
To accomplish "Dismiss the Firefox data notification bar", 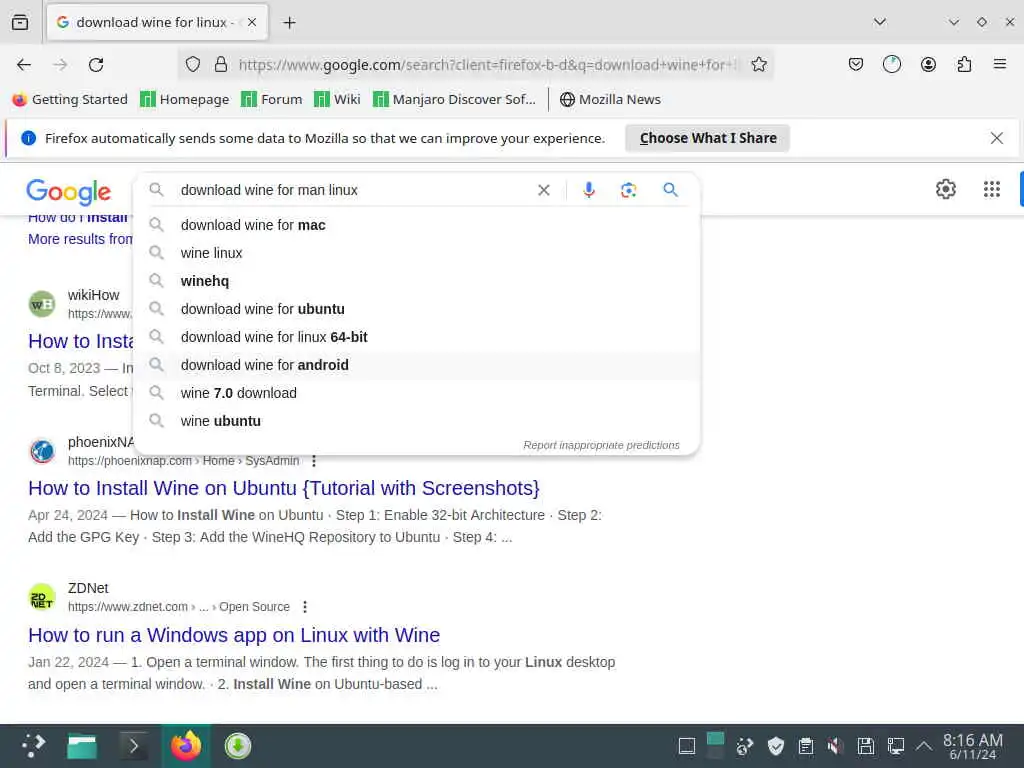I will 997,138.
